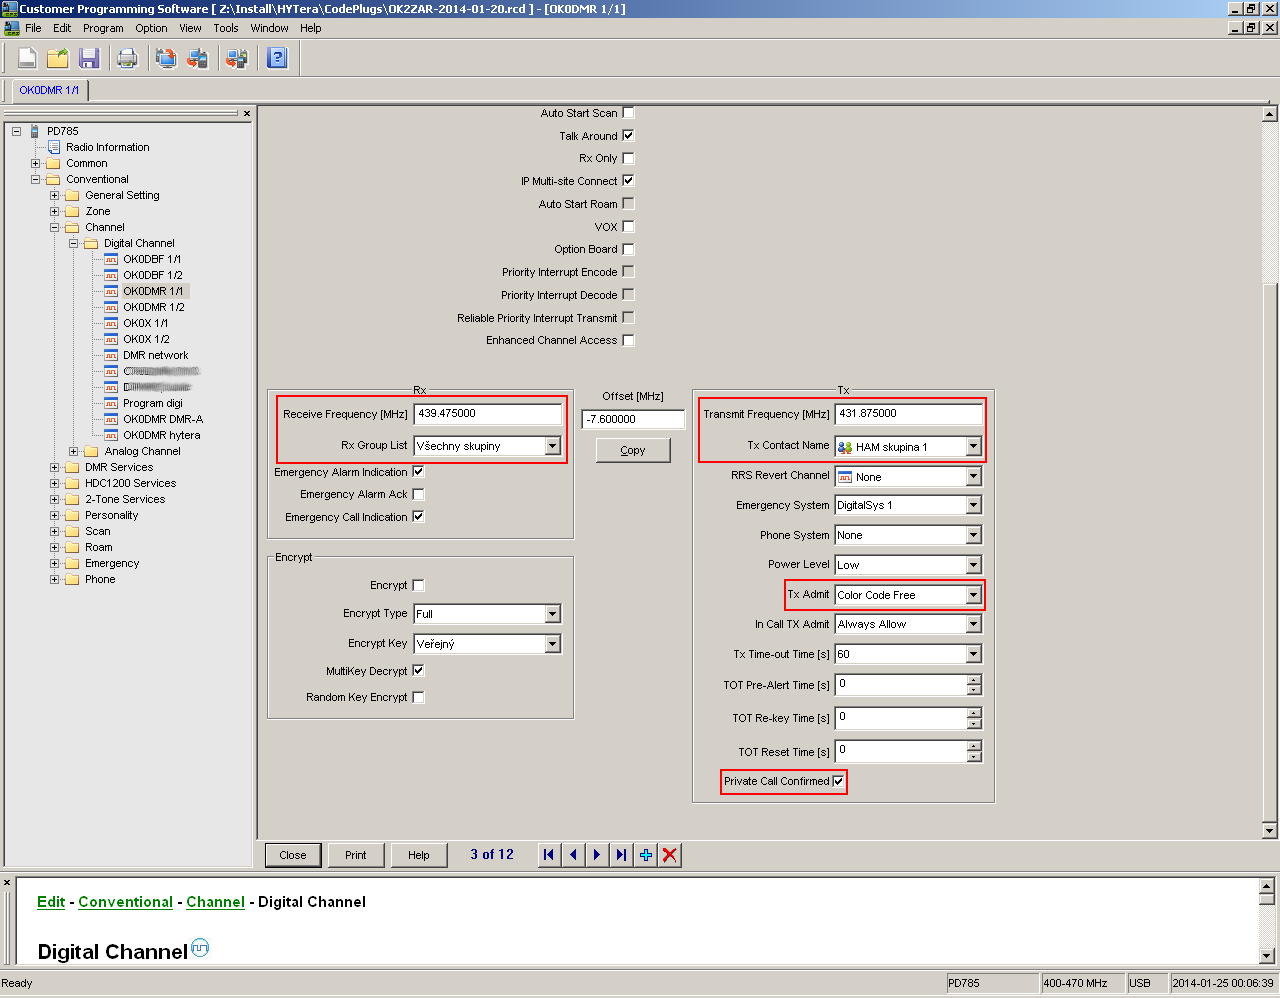
Task: Select OK0DMR 1/2 channel
Action: [153, 307]
